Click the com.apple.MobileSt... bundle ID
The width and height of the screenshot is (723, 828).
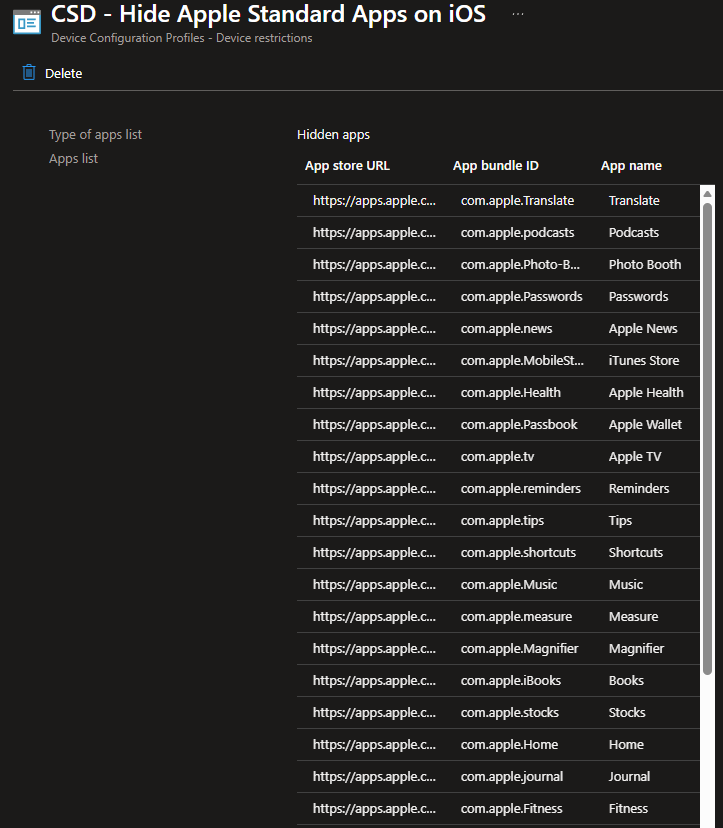pyautogui.click(x=522, y=361)
